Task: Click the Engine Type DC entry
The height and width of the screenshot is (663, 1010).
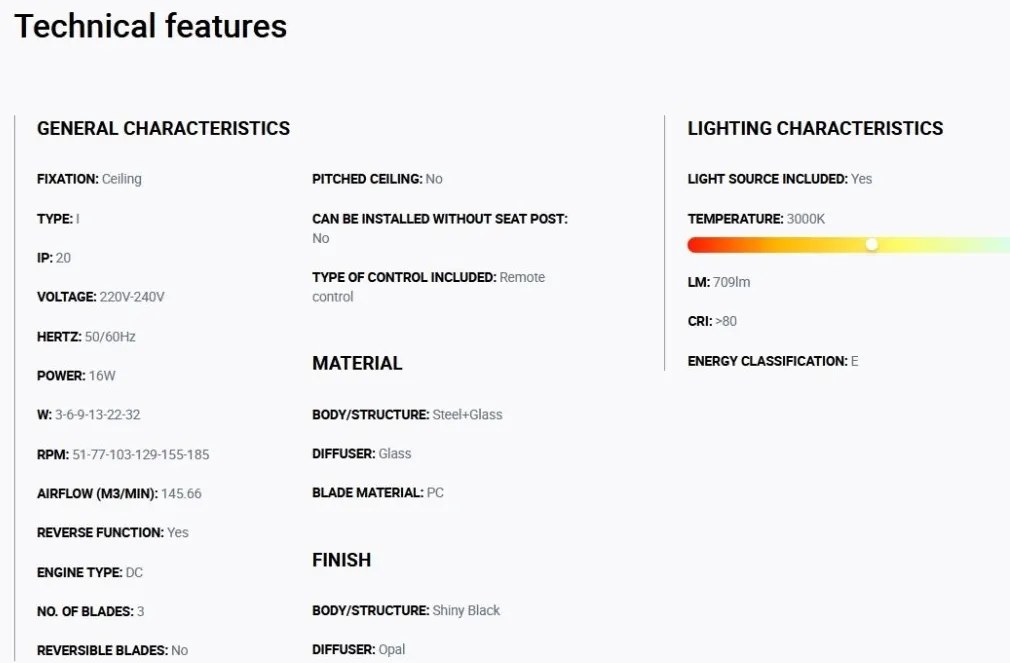Action: pyautogui.click(x=88, y=572)
